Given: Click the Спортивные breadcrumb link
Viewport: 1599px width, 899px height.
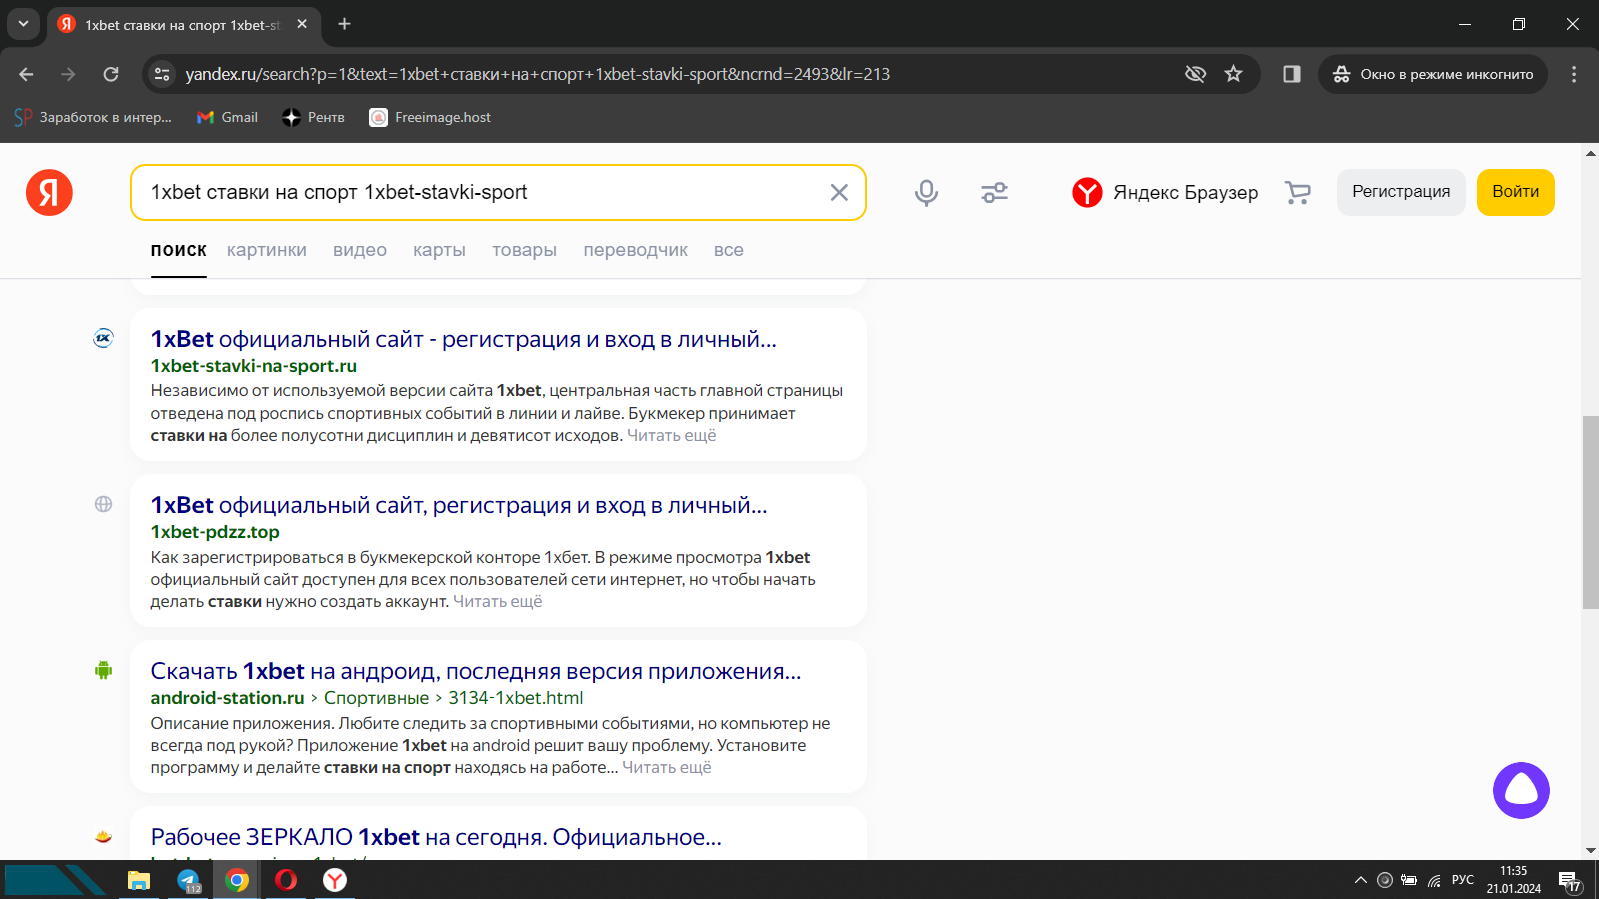Looking at the screenshot, I should [x=376, y=698].
